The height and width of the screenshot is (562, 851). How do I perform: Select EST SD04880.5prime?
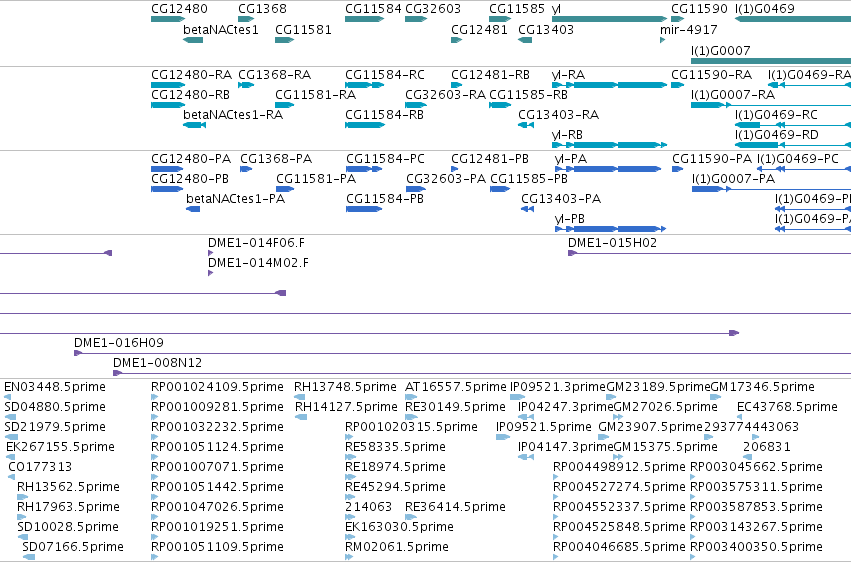10,417
